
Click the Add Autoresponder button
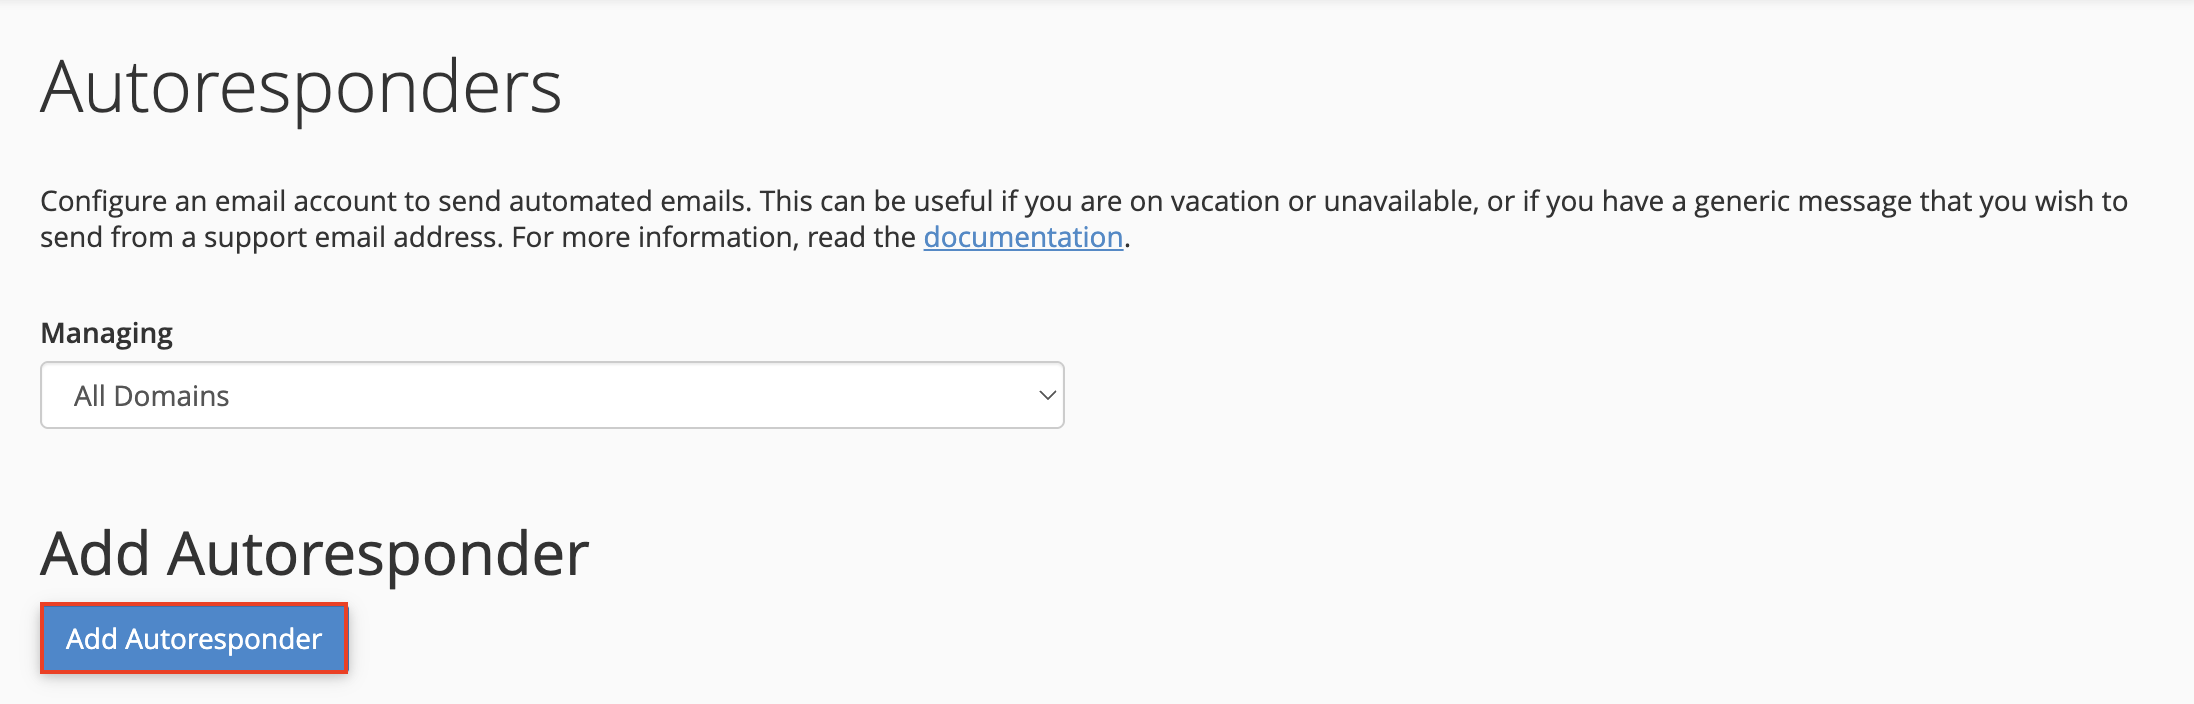click(194, 638)
